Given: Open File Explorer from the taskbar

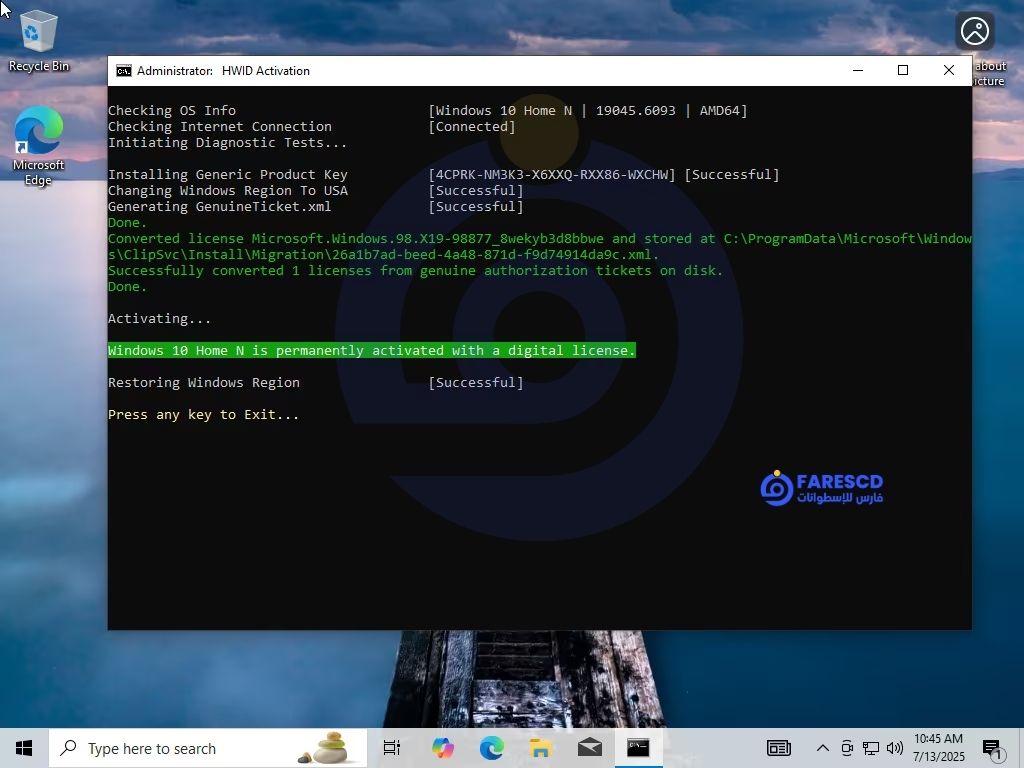Looking at the screenshot, I should click(540, 748).
